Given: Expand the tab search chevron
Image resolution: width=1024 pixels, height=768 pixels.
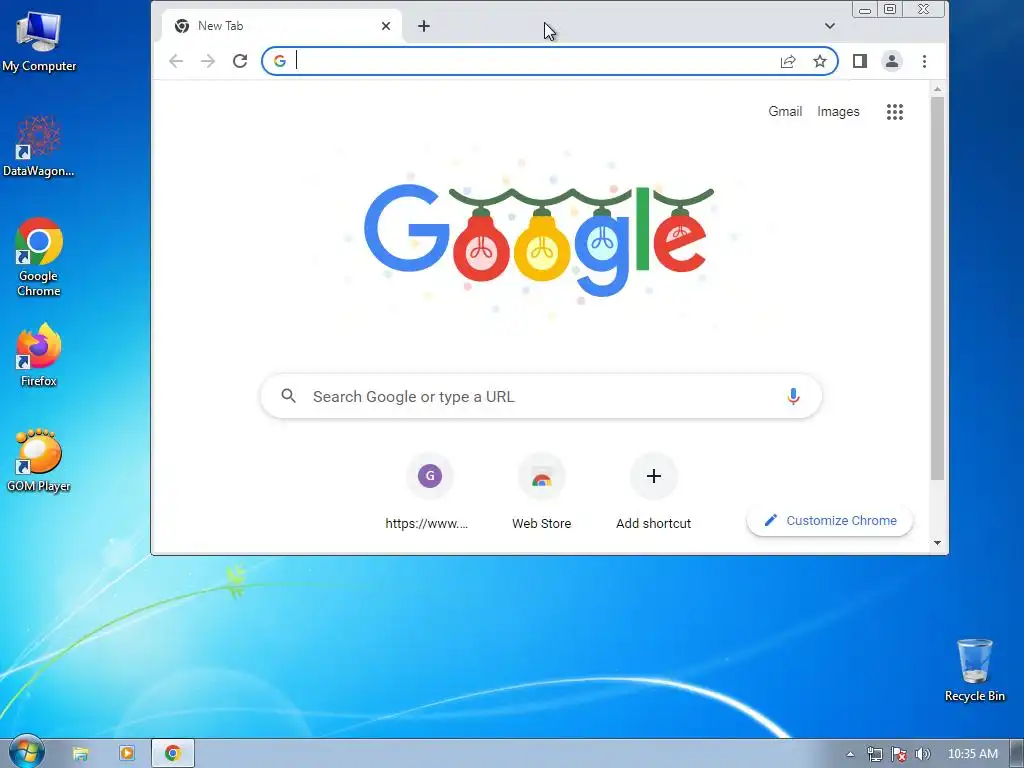Looking at the screenshot, I should click(x=829, y=26).
